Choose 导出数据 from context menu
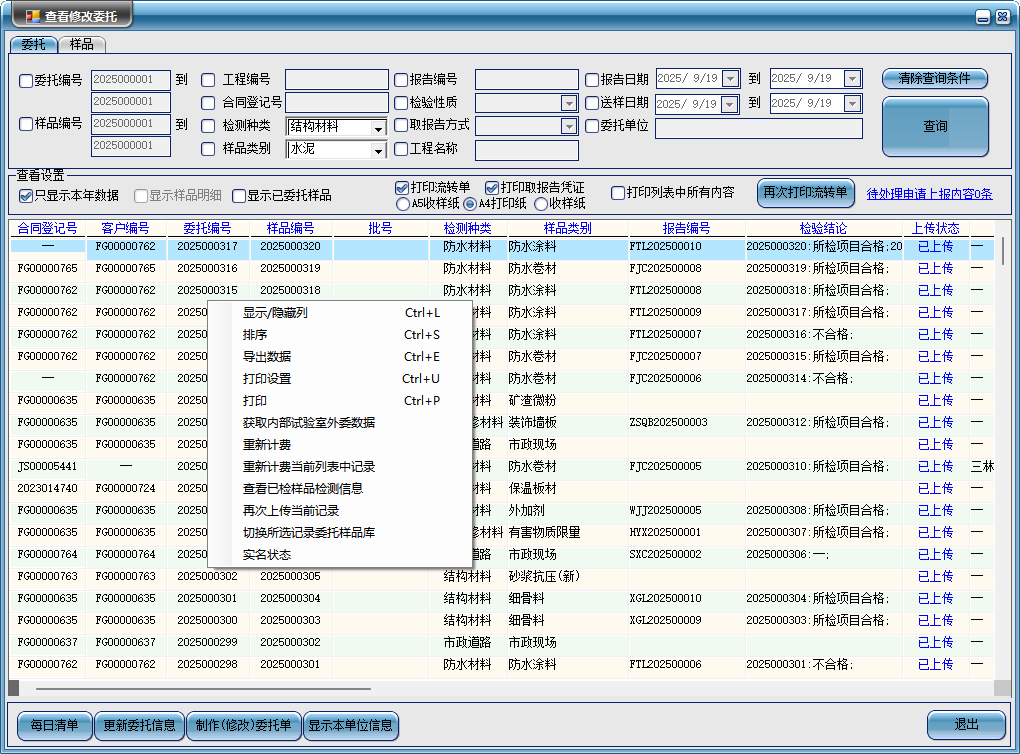 (267, 357)
